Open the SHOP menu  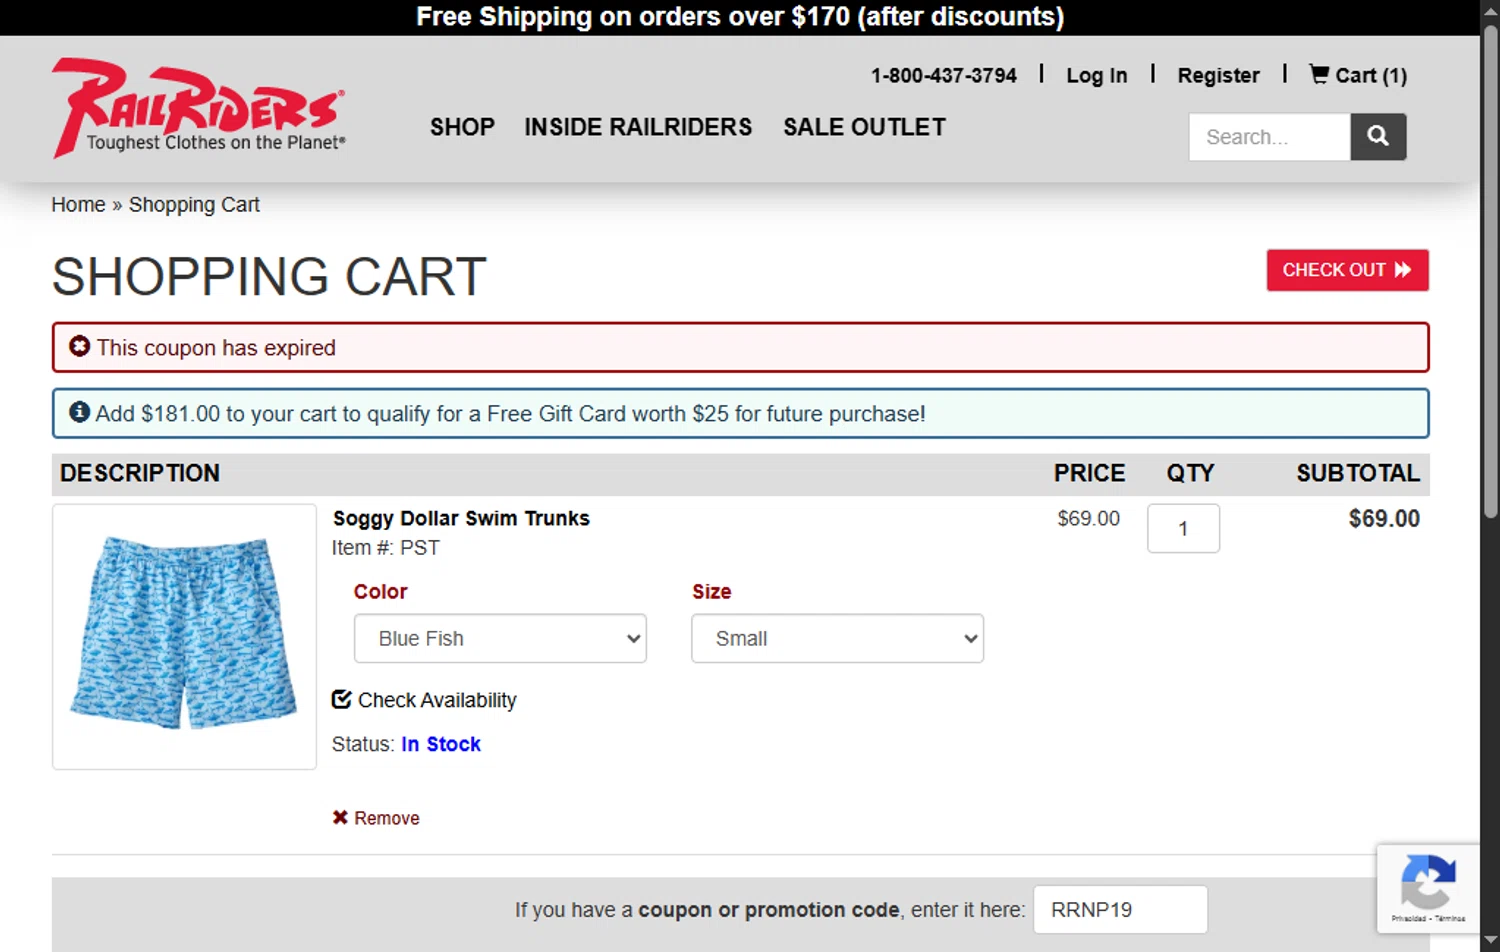pos(462,127)
